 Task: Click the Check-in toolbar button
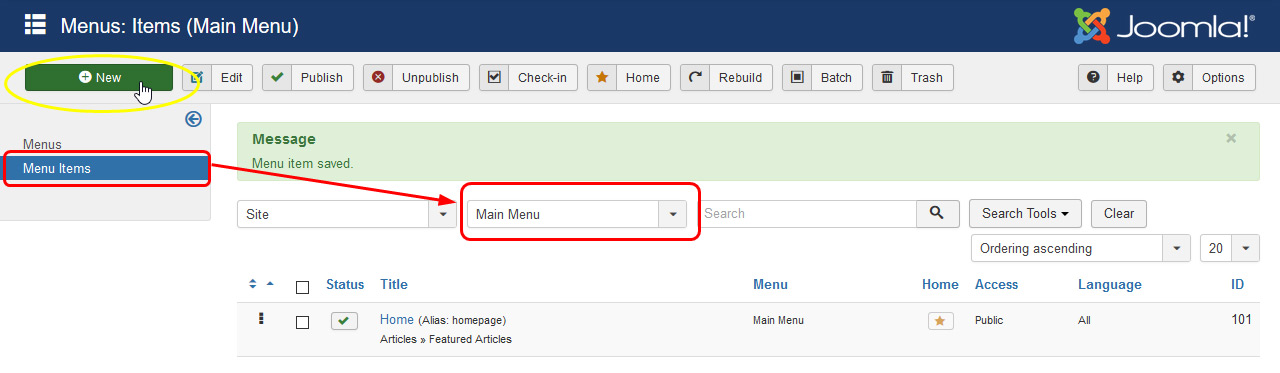tap(528, 77)
